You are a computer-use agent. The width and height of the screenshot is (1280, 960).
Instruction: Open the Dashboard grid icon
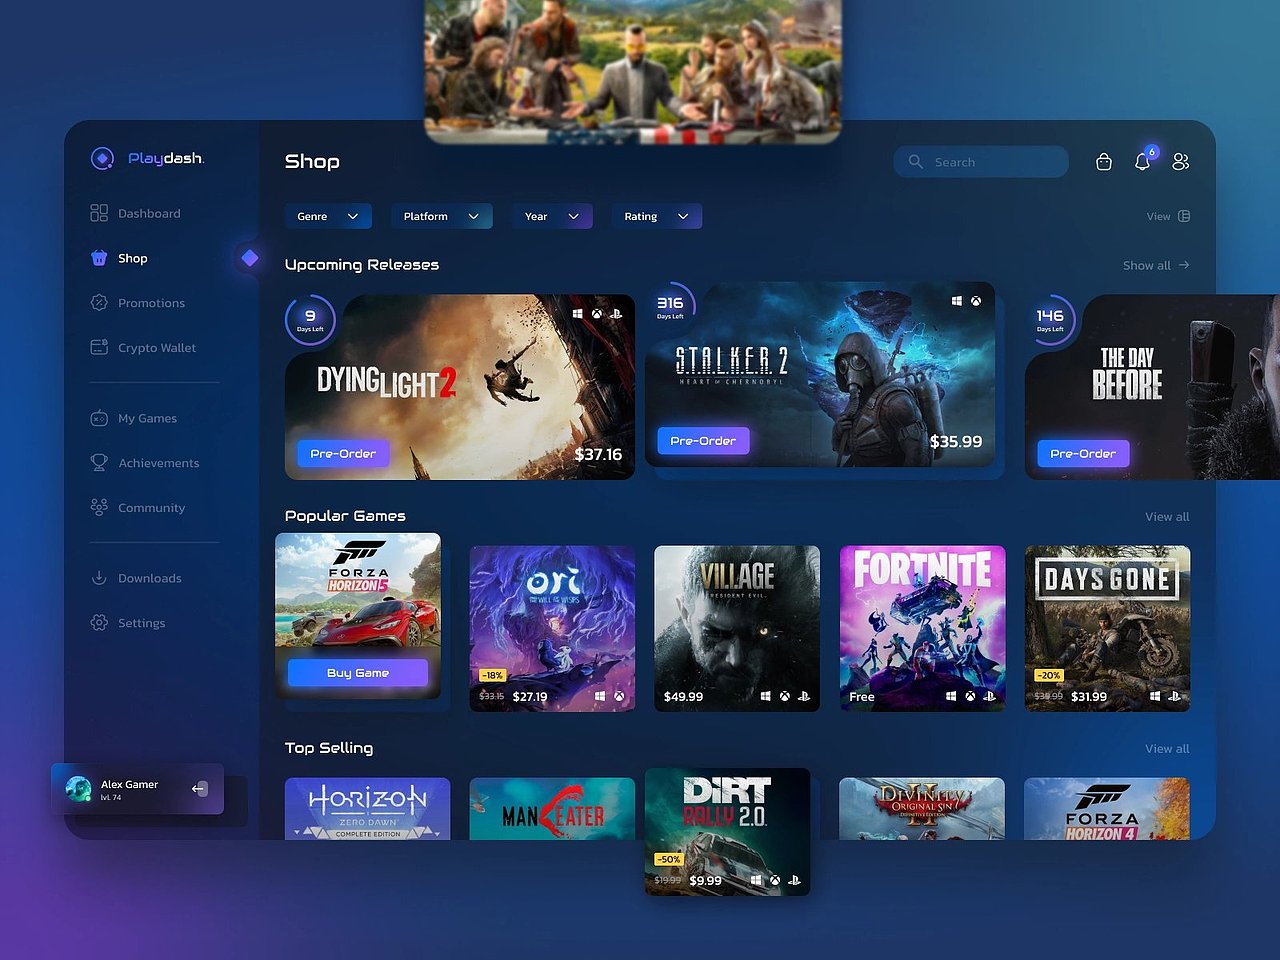pos(99,213)
